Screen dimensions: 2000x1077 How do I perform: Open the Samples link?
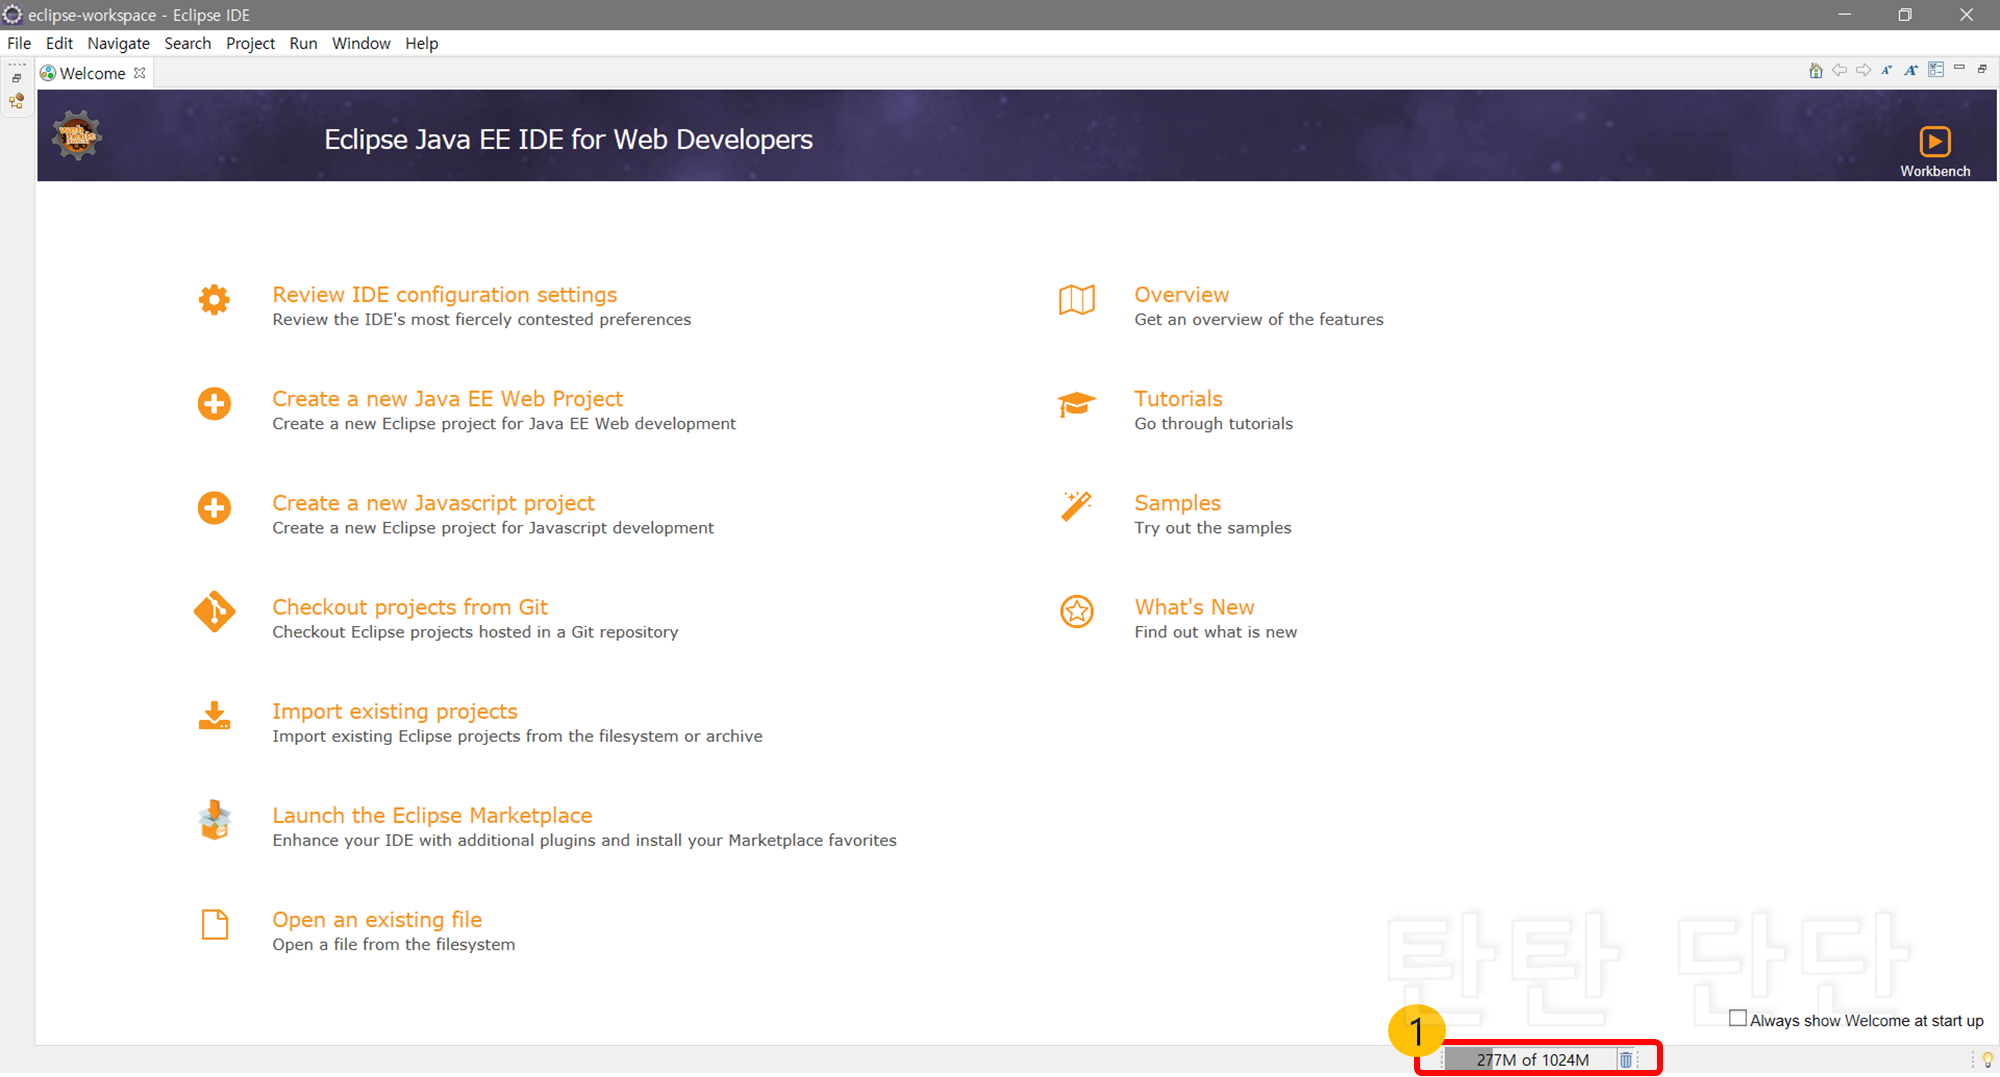click(x=1177, y=503)
